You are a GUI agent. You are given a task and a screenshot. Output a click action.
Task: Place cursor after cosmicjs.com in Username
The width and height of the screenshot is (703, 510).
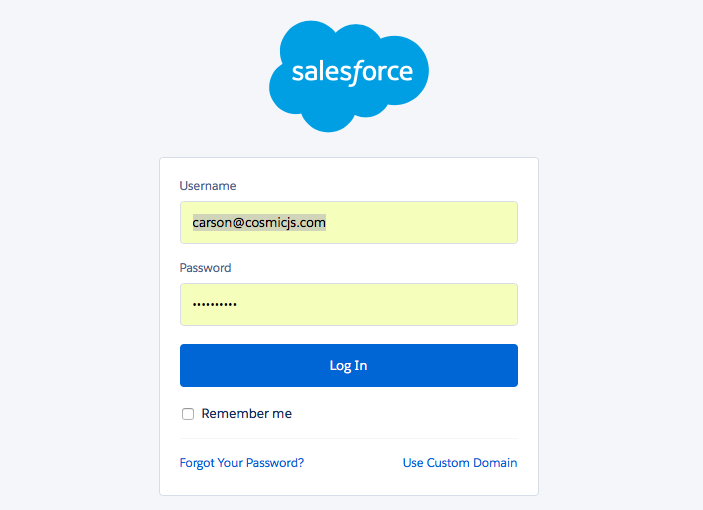click(327, 222)
